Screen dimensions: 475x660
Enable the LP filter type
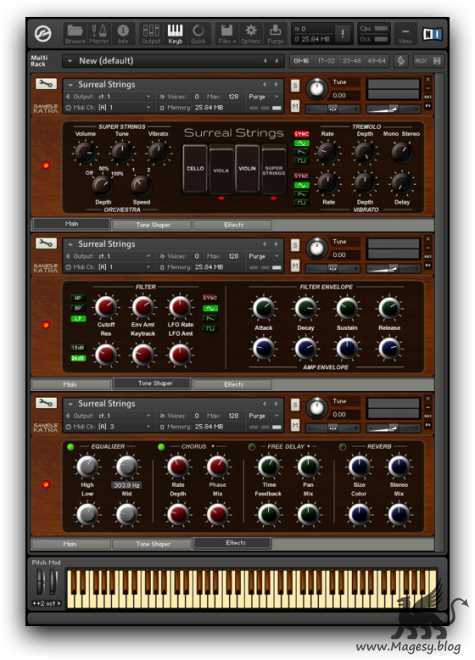pos(78,318)
